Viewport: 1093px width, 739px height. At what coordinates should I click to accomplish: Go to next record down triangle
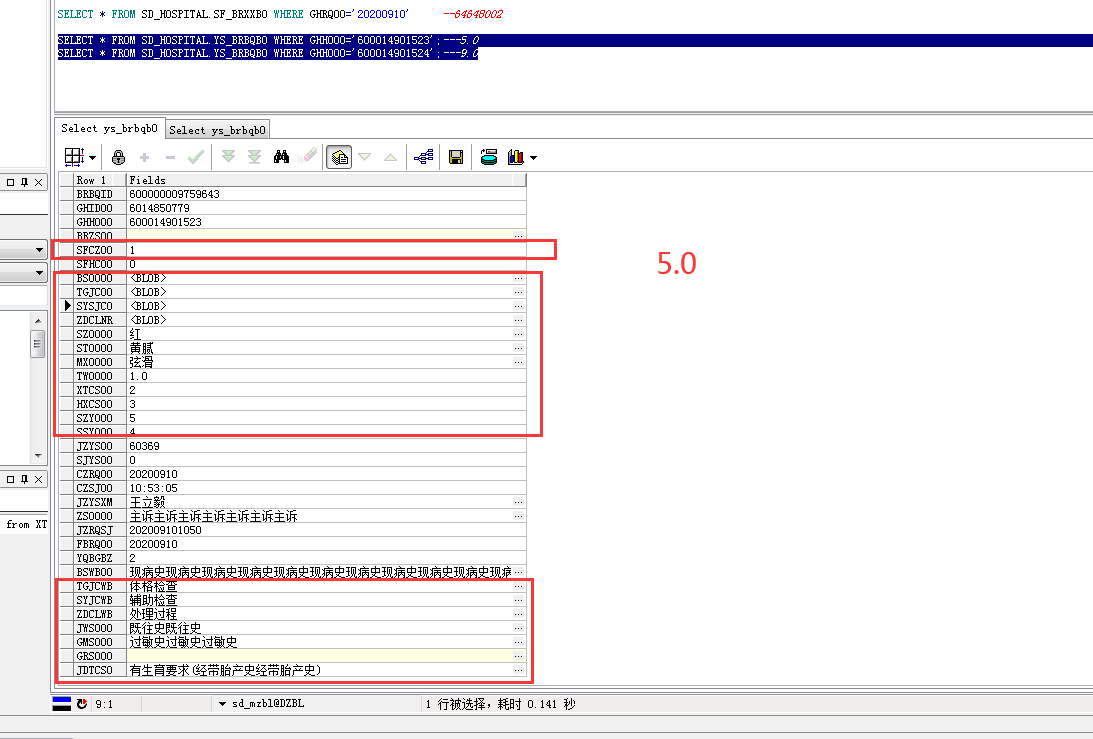[x=365, y=158]
